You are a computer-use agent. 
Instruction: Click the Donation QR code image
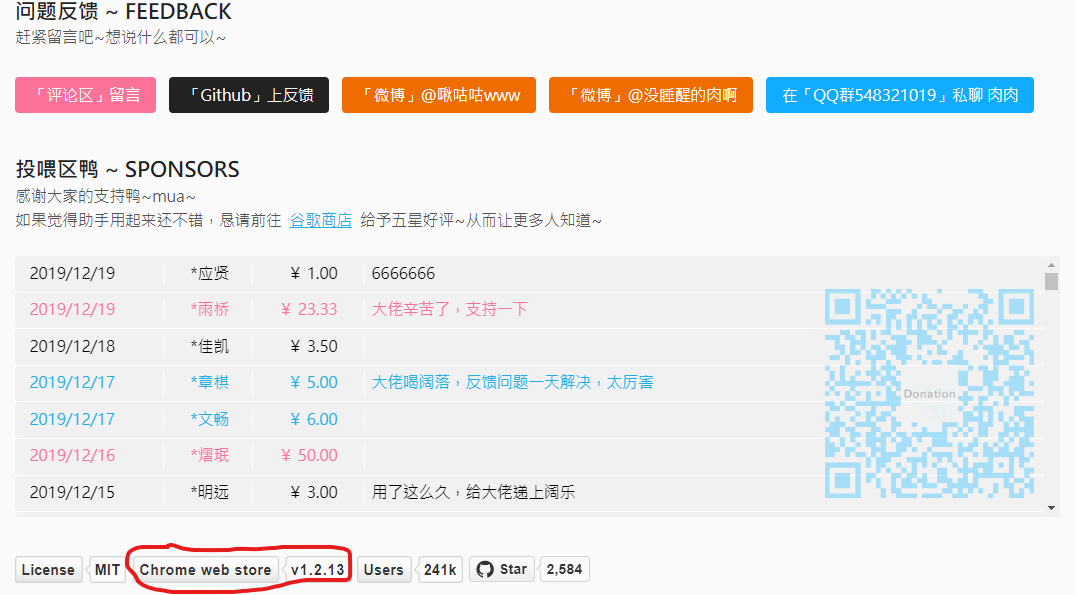(929, 393)
